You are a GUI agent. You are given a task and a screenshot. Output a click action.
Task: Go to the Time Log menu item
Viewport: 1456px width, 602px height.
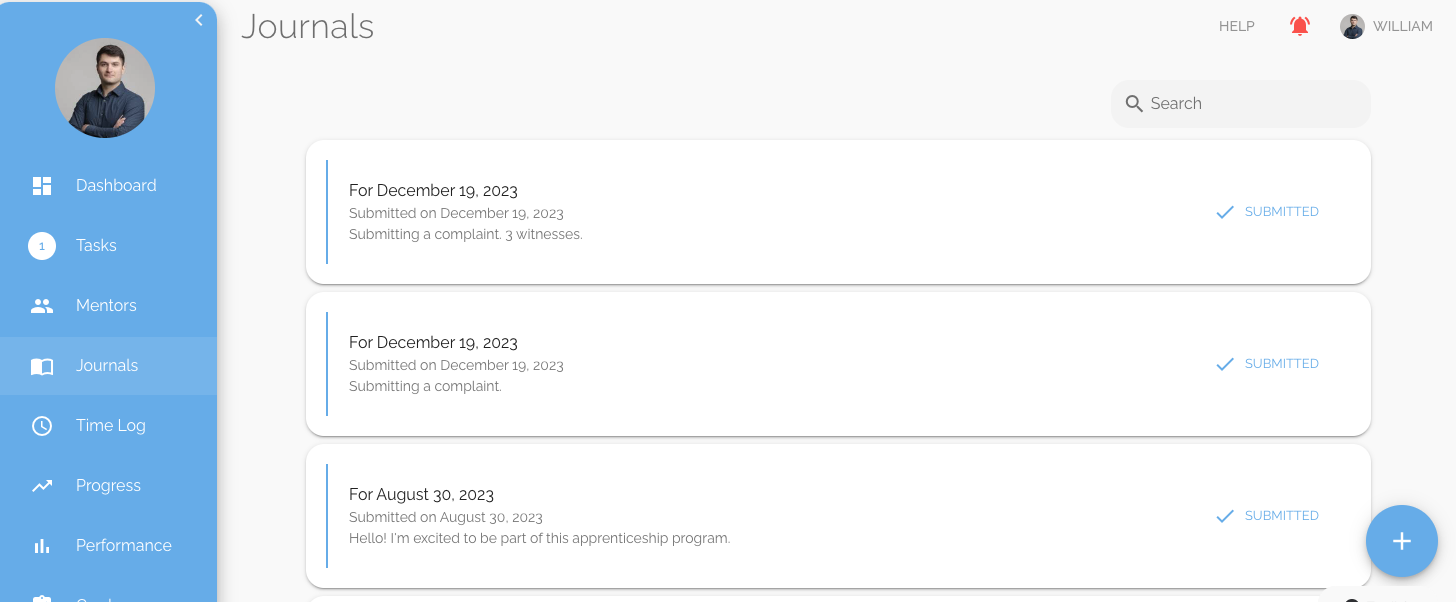point(110,426)
